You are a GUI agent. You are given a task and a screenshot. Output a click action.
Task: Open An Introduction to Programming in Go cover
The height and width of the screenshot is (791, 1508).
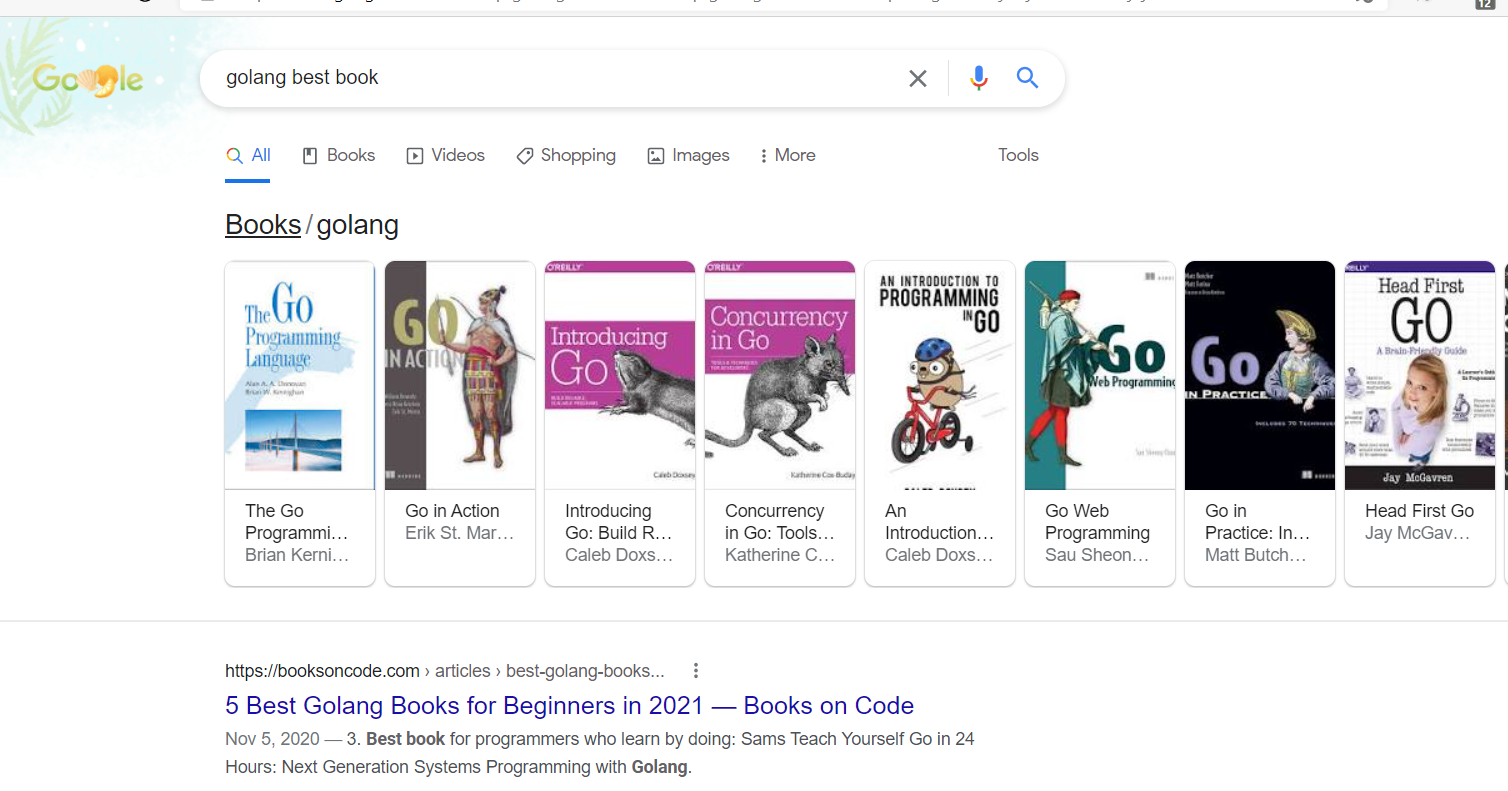(940, 376)
